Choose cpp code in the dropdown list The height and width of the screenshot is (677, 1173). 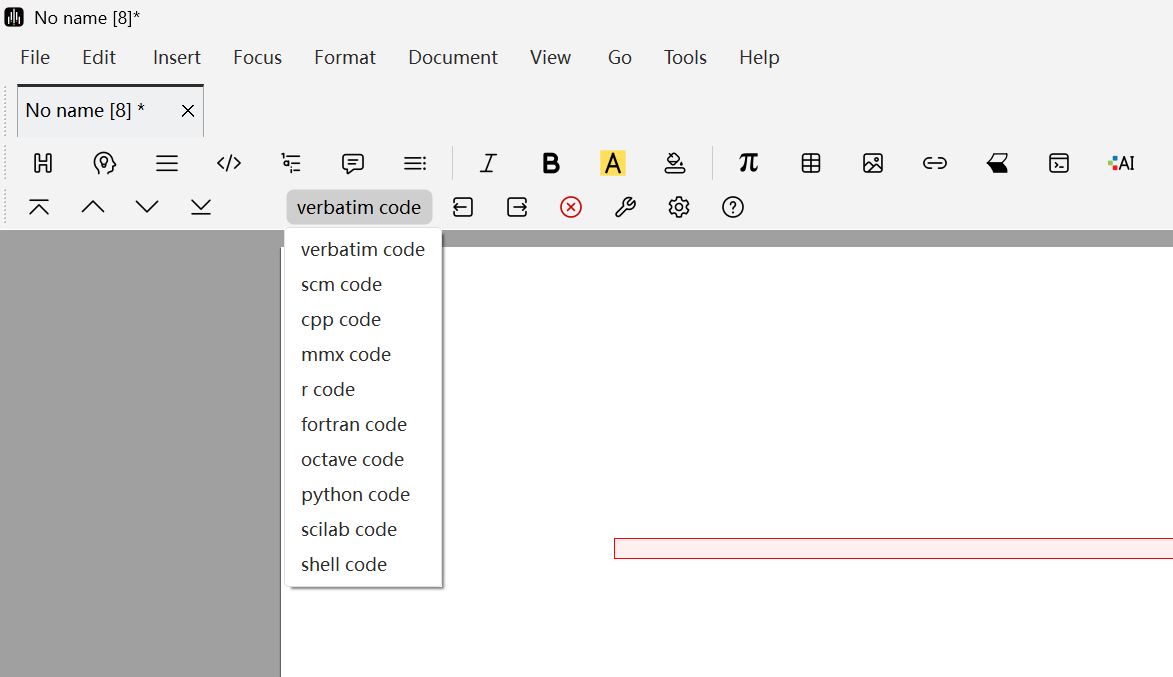[341, 319]
